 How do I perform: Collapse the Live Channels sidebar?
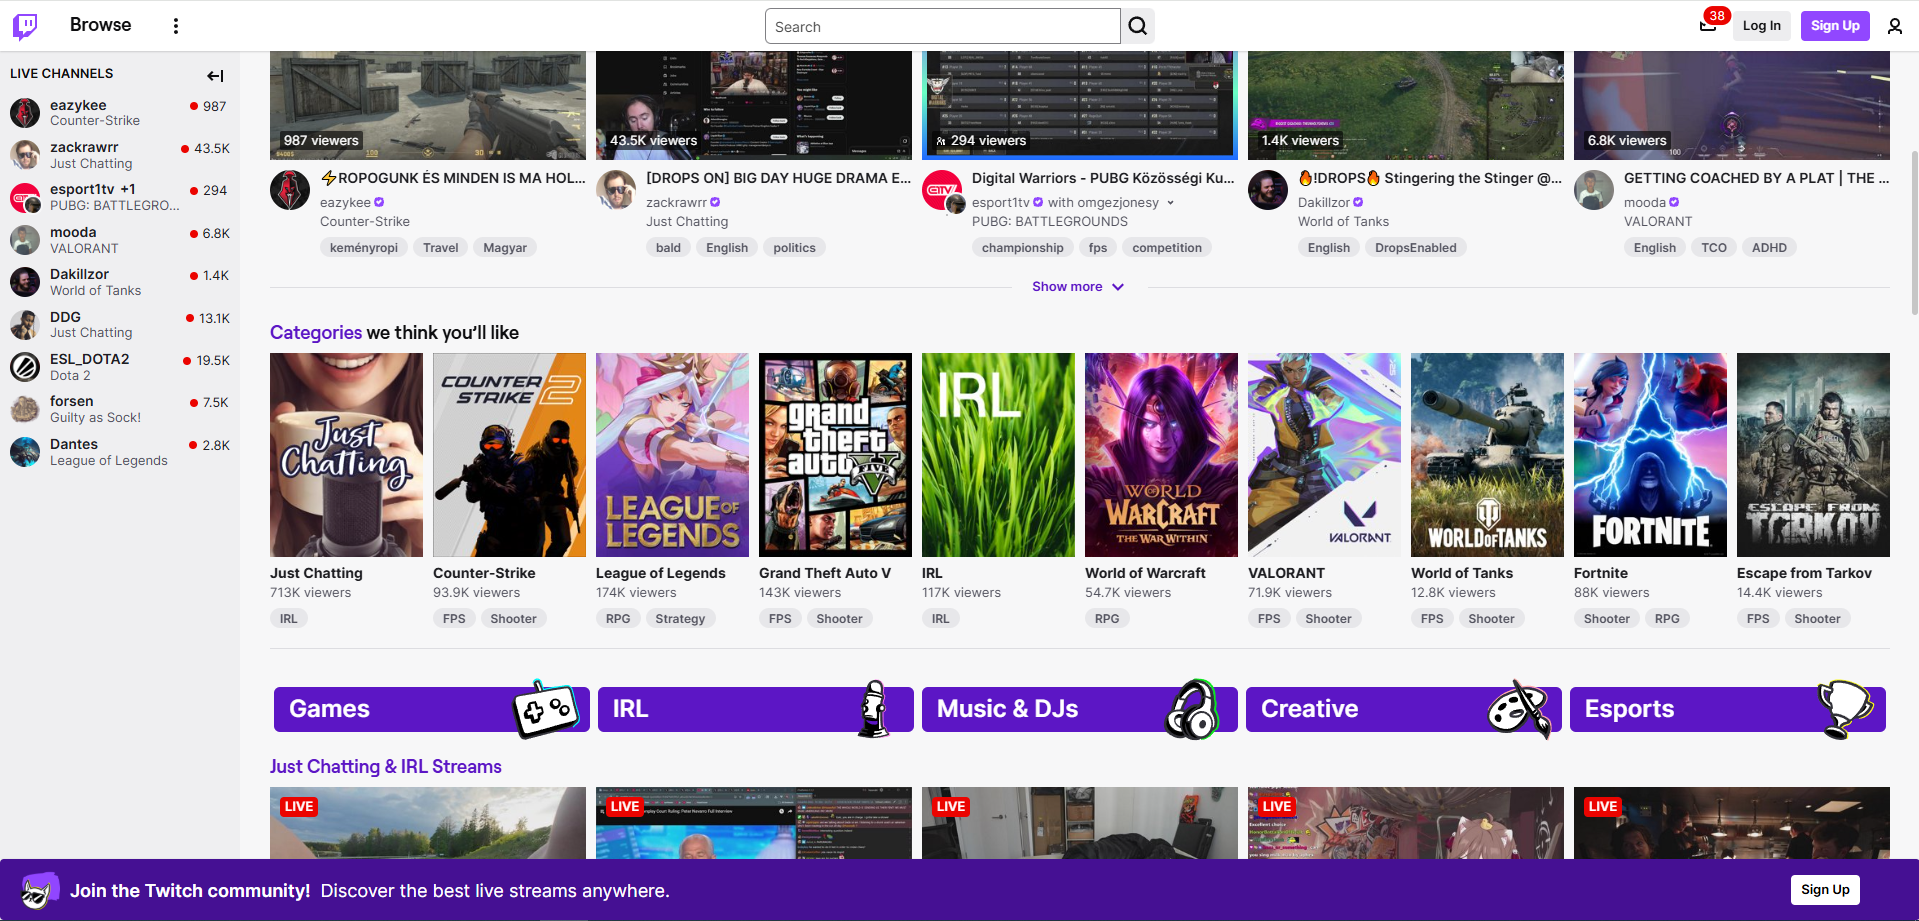[215, 75]
